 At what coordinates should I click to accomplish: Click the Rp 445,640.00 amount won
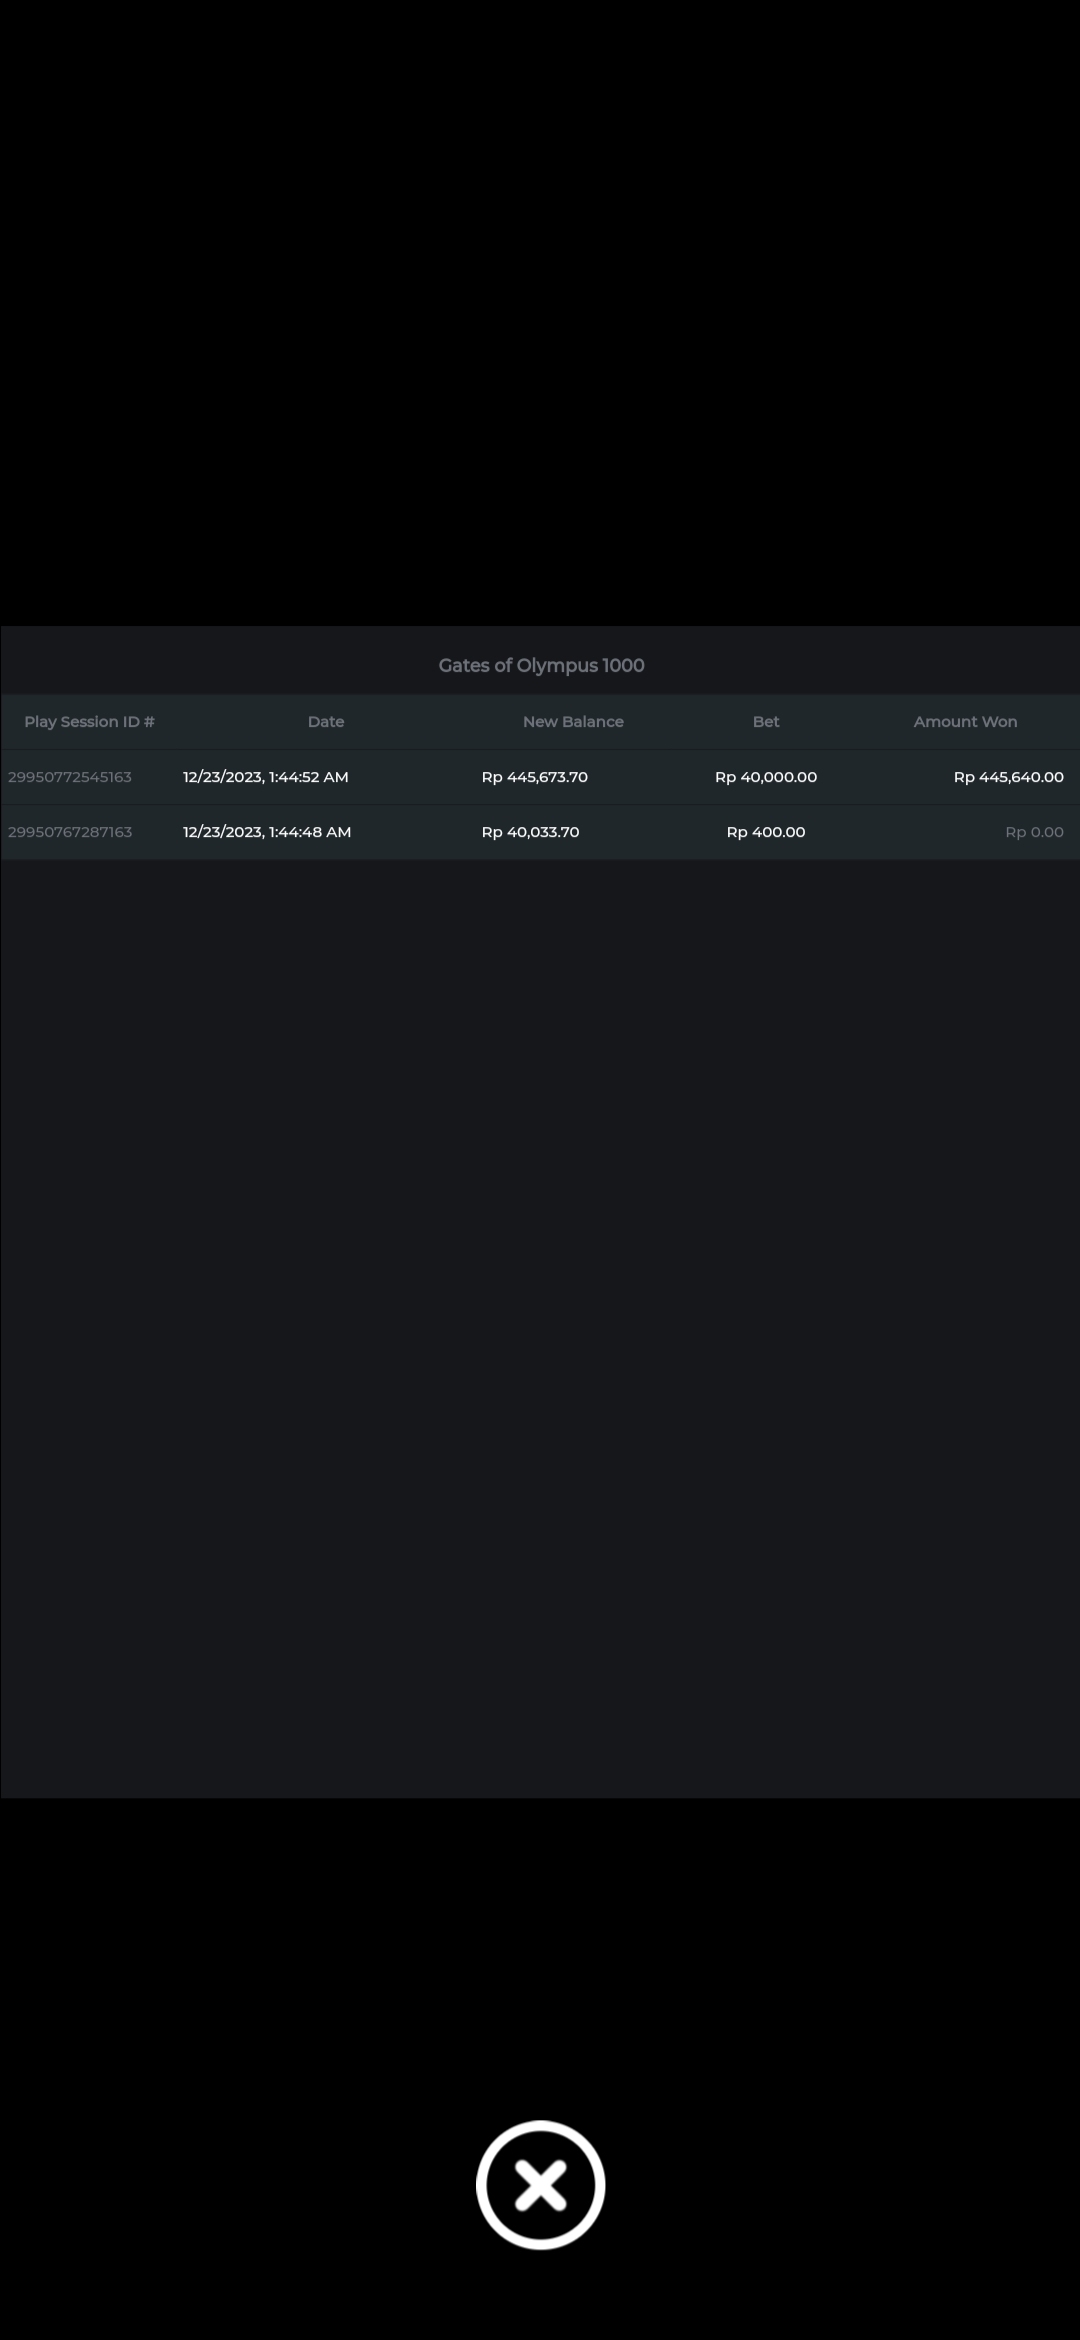(1008, 777)
